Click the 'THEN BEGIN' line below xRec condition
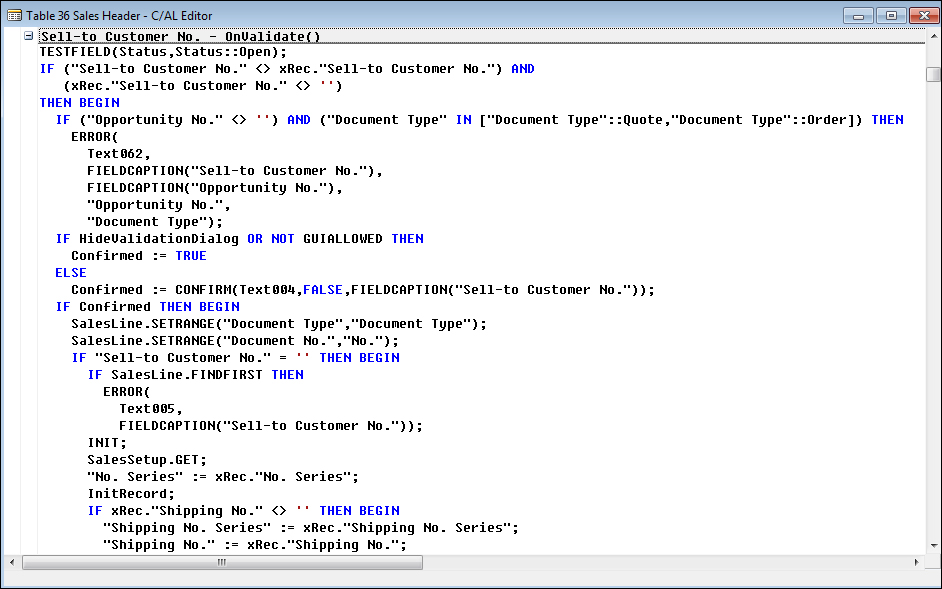Screen dimensions: 942x589 [79, 103]
